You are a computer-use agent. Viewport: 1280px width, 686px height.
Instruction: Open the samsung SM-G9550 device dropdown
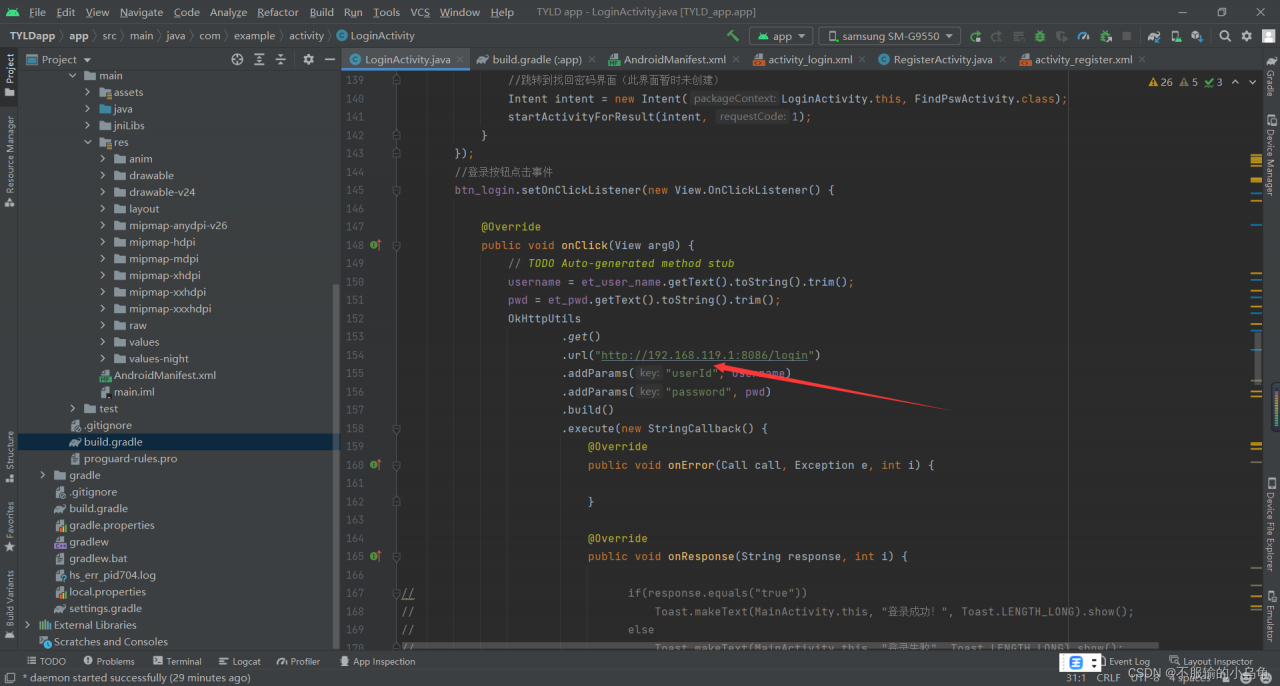[890, 36]
